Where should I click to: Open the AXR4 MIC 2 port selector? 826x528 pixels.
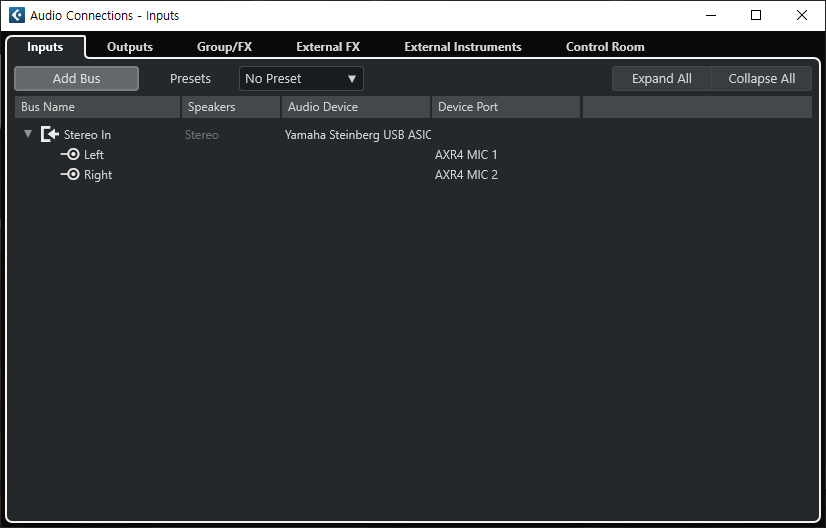click(466, 175)
